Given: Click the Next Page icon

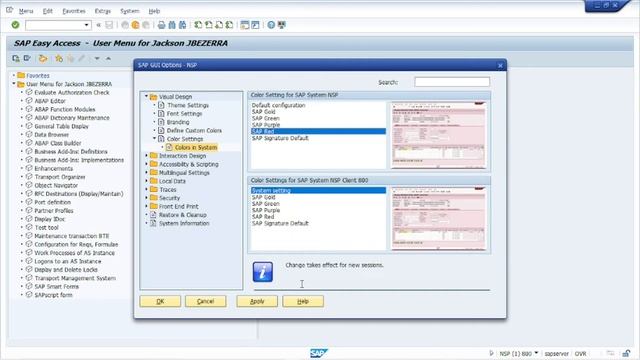Looking at the screenshot, I should click(x=219, y=25).
